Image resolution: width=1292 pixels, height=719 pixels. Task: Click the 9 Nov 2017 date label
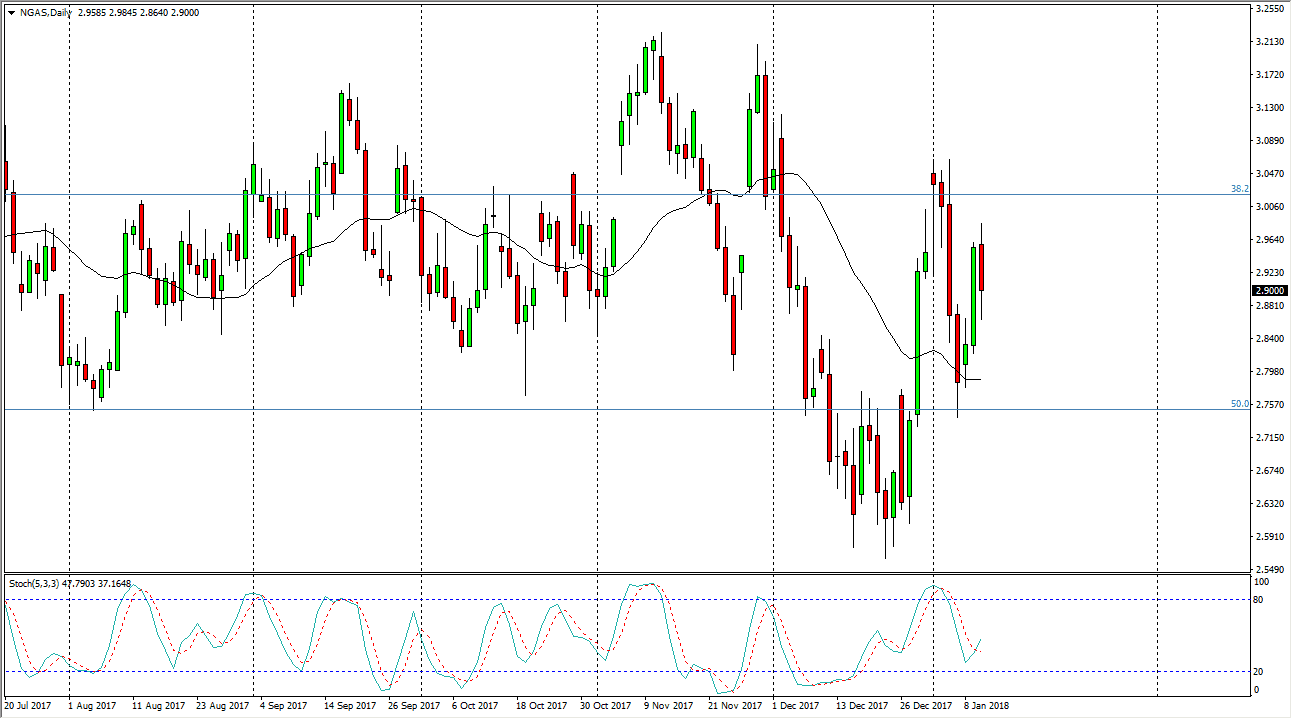(668, 706)
